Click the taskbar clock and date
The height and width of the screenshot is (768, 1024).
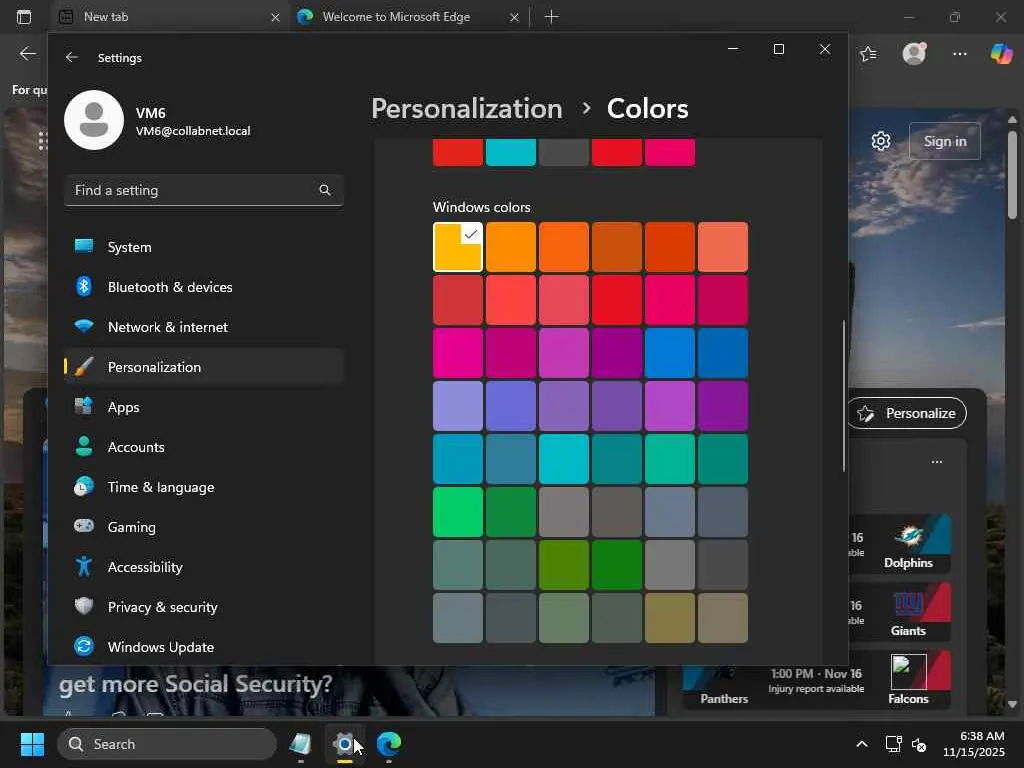pyautogui.click(x=973, y=744)
